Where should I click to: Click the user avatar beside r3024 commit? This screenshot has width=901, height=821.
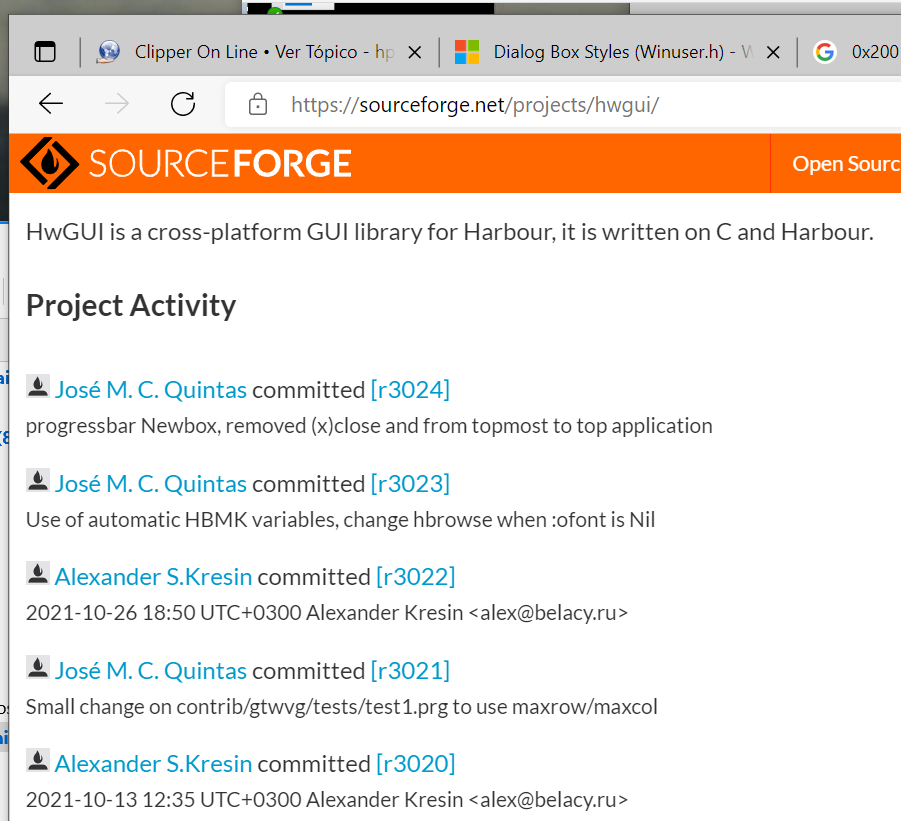tap(38, 387)
